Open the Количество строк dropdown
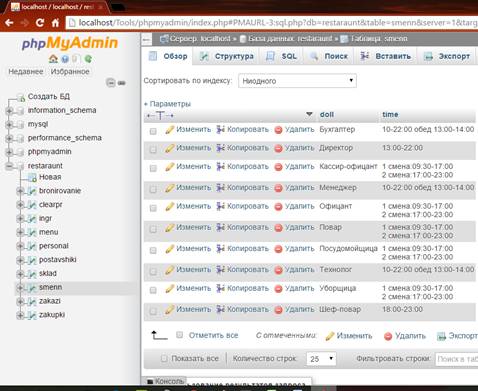478x391 pixels. [321, 359]
